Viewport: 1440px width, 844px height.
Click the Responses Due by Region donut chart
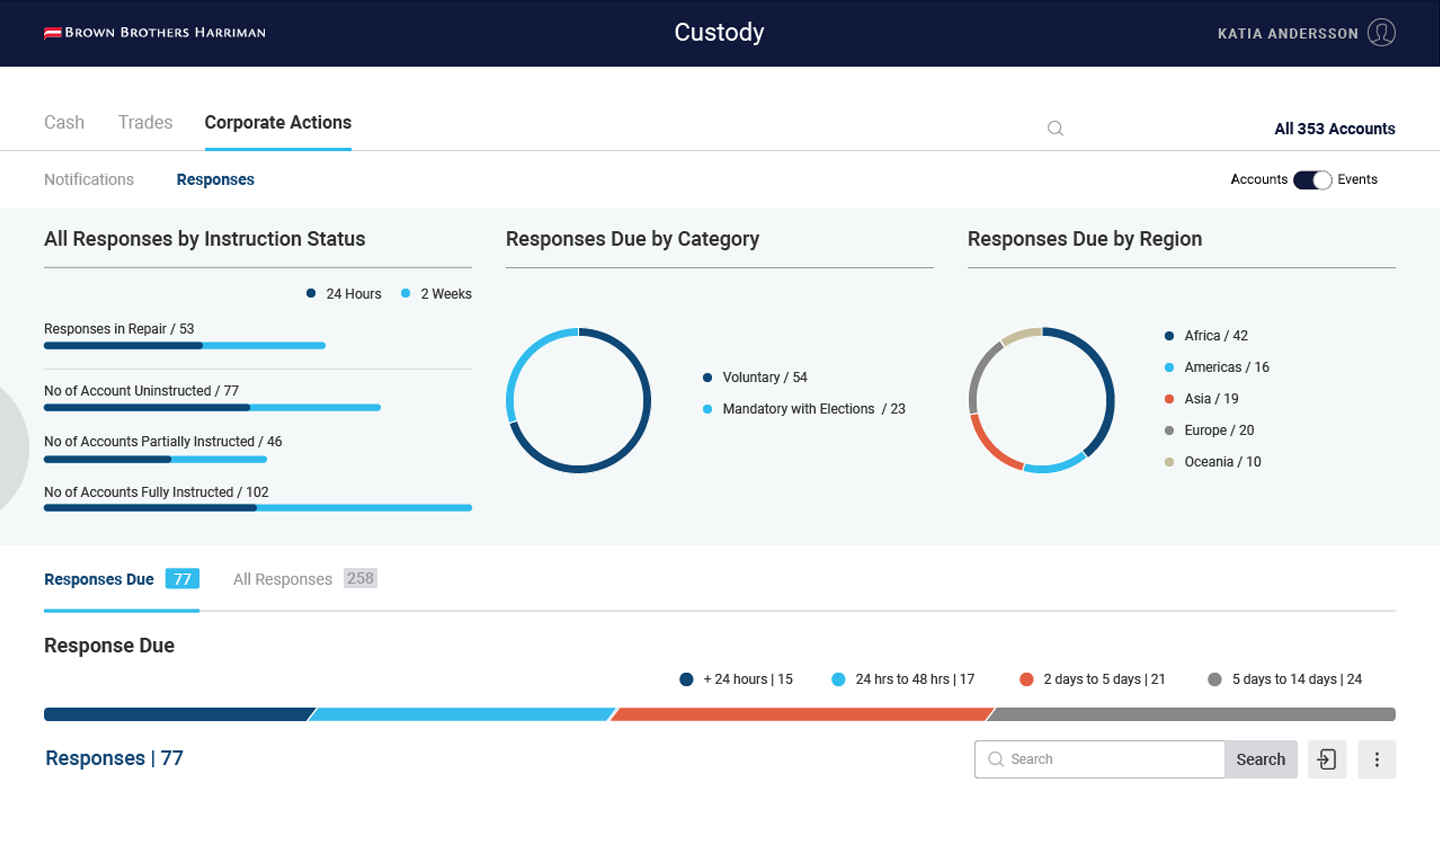tap(1041, 400)
